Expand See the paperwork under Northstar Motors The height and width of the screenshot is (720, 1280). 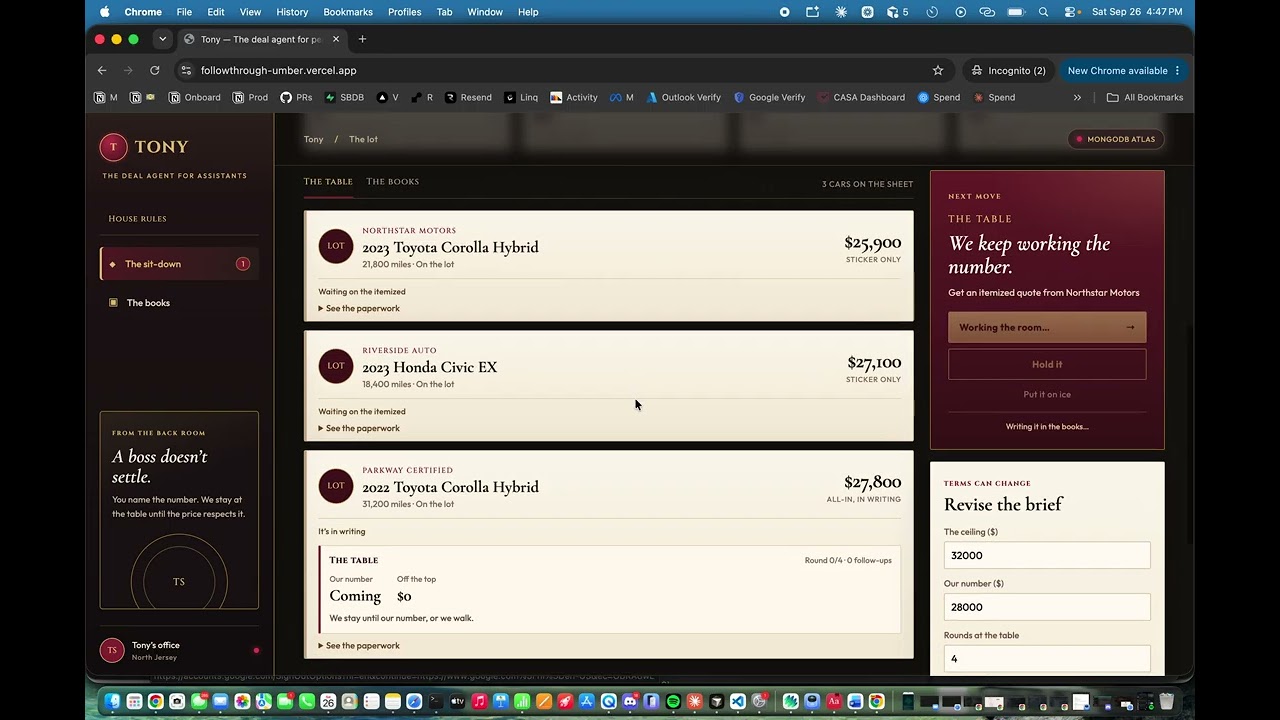point(359,309)
